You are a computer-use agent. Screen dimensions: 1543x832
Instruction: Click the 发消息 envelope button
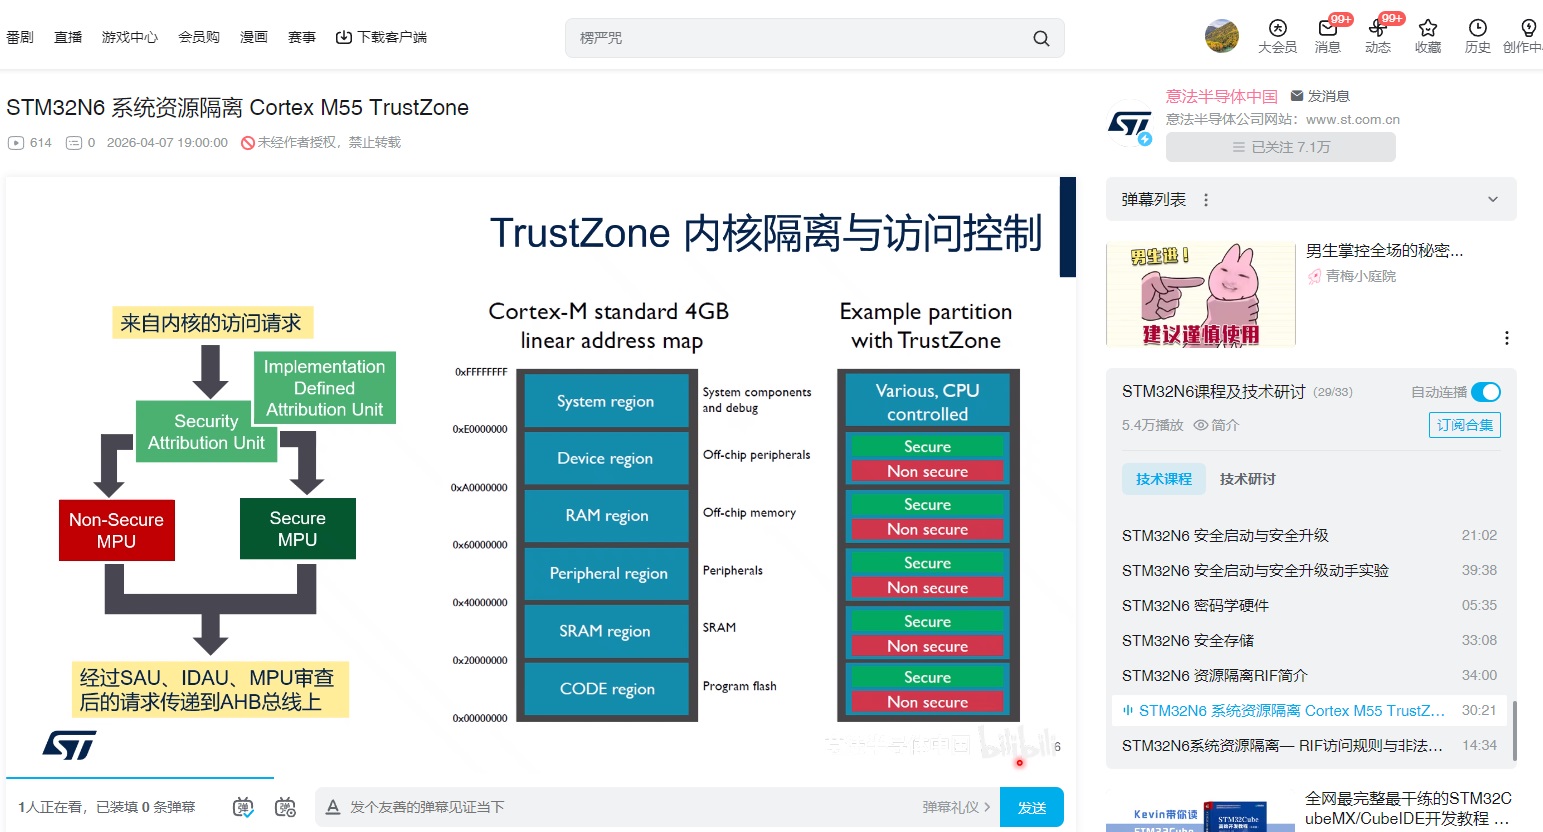(1320, 96)
